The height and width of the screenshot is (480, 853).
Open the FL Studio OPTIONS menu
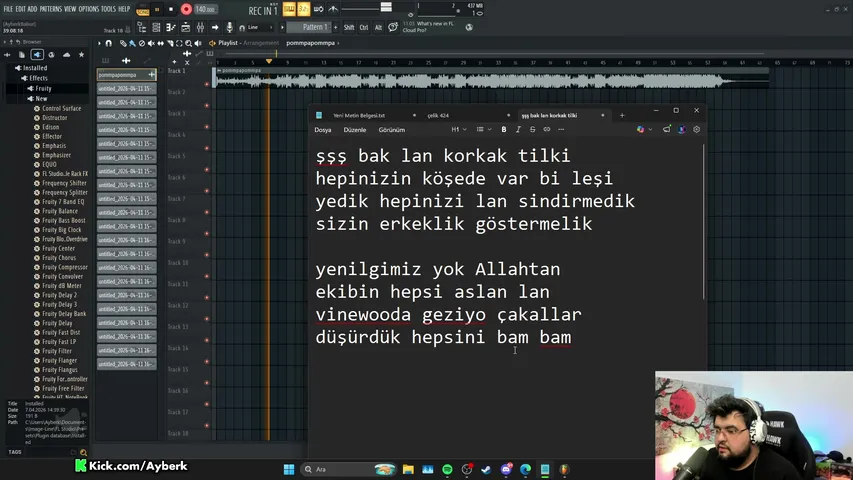89,9
